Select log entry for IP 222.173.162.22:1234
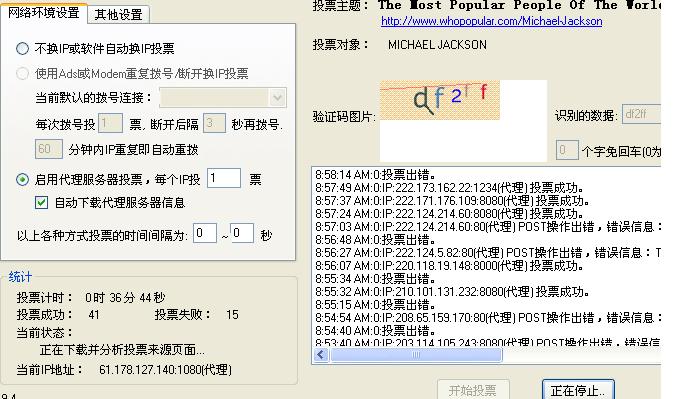 click(x=449, y=188)
